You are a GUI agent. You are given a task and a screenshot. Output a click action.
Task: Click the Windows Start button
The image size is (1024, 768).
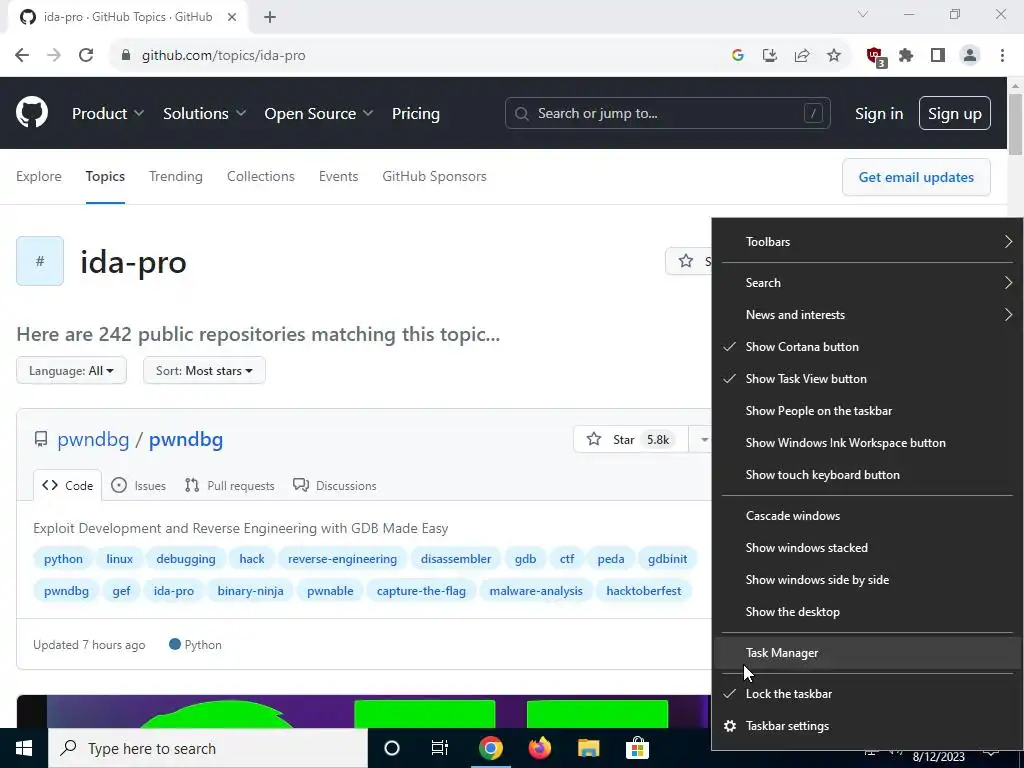point(24,748)
